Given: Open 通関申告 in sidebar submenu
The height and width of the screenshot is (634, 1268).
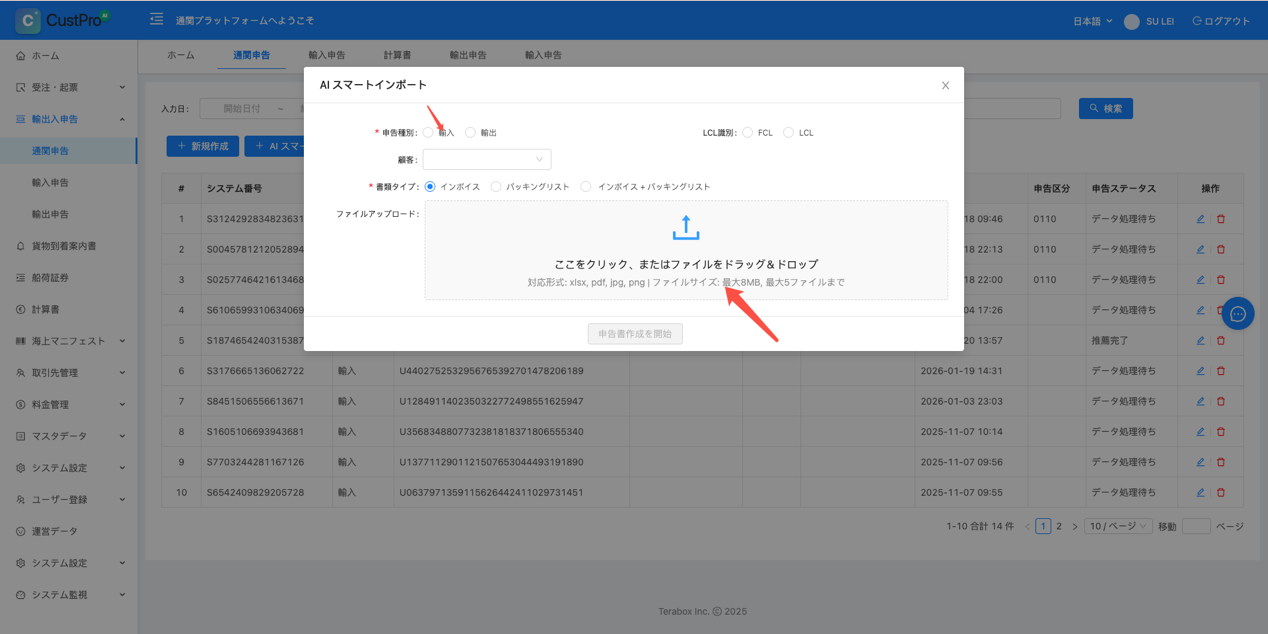Looking at the screenshot, I should click(50, 151).
